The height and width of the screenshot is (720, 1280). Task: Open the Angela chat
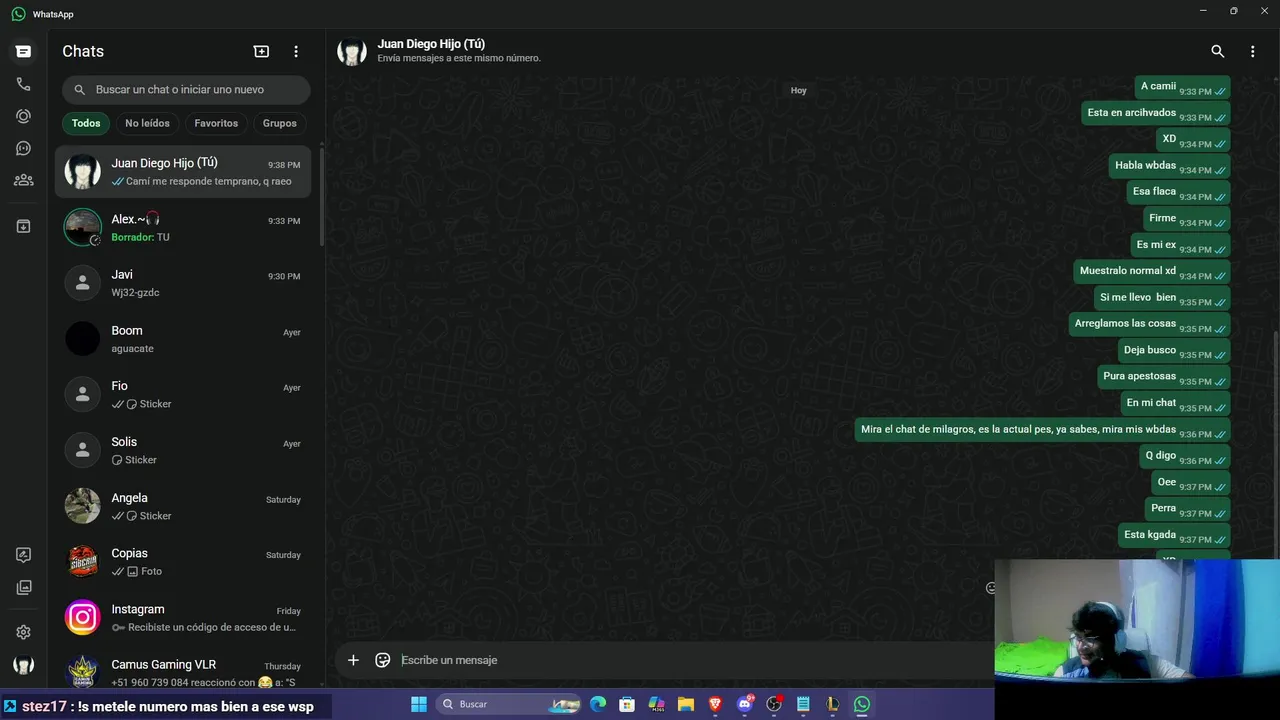pyautogui.click(x=183, y=506)
